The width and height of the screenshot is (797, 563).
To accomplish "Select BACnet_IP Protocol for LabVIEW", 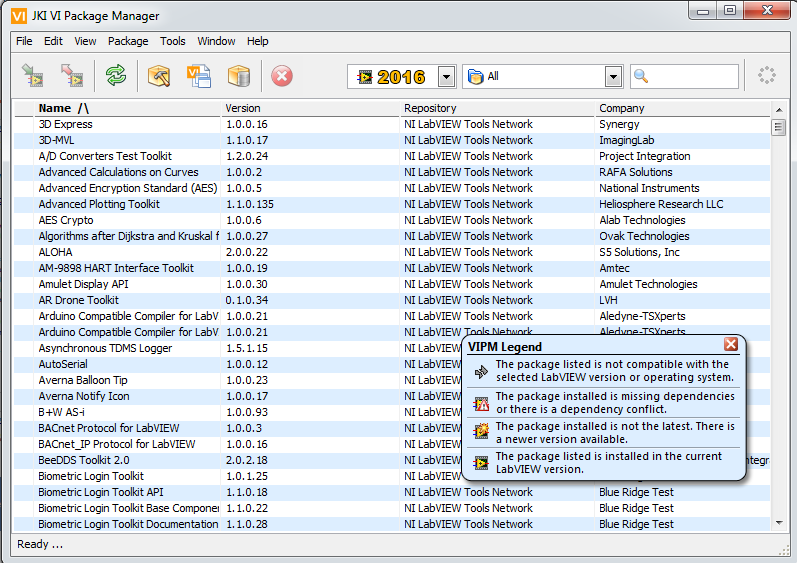I will coord(116,445).
